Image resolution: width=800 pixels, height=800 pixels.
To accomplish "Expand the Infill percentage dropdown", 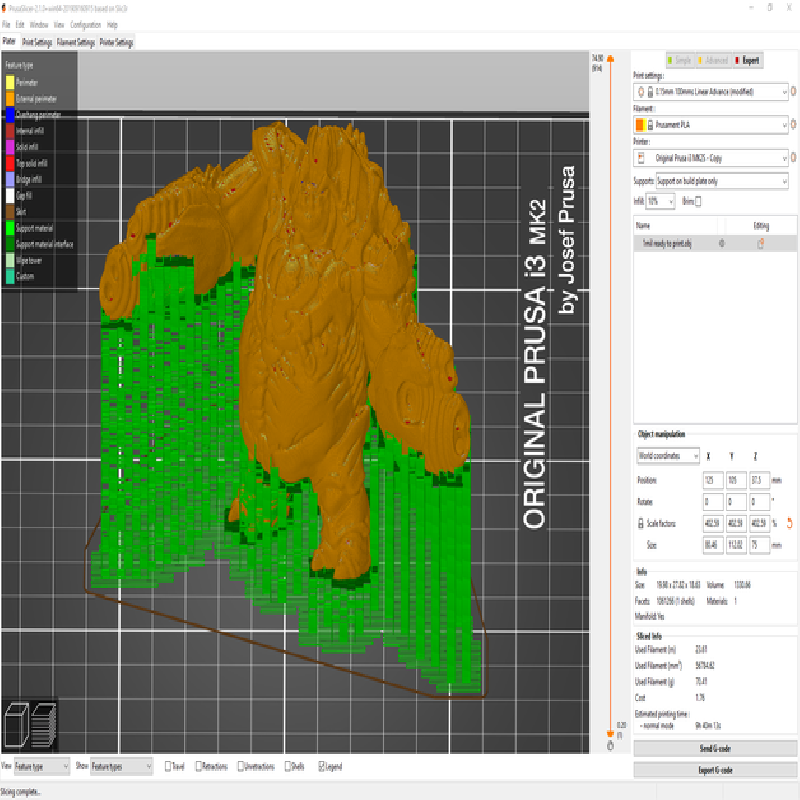I will click(x=661, y=202).
